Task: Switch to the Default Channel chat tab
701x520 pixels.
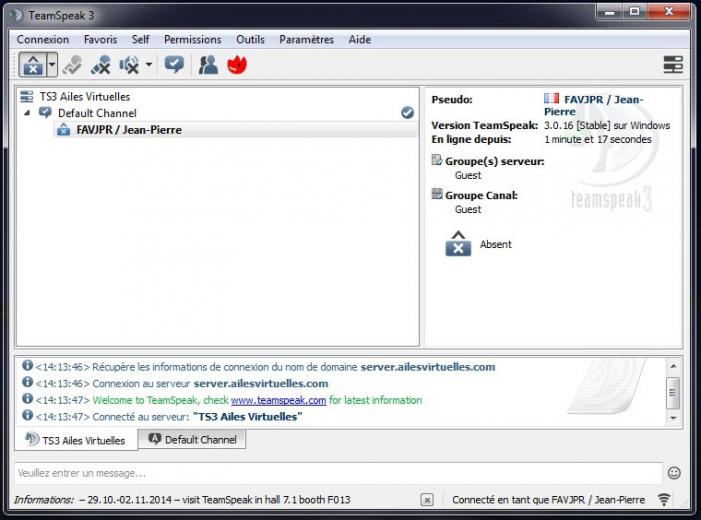Action: [x=192, y=440]
